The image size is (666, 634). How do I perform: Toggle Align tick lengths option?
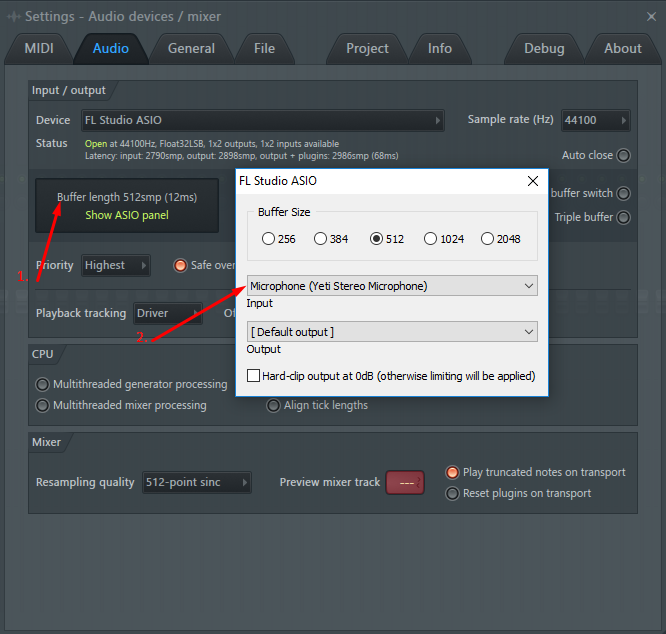click(273, 405)
